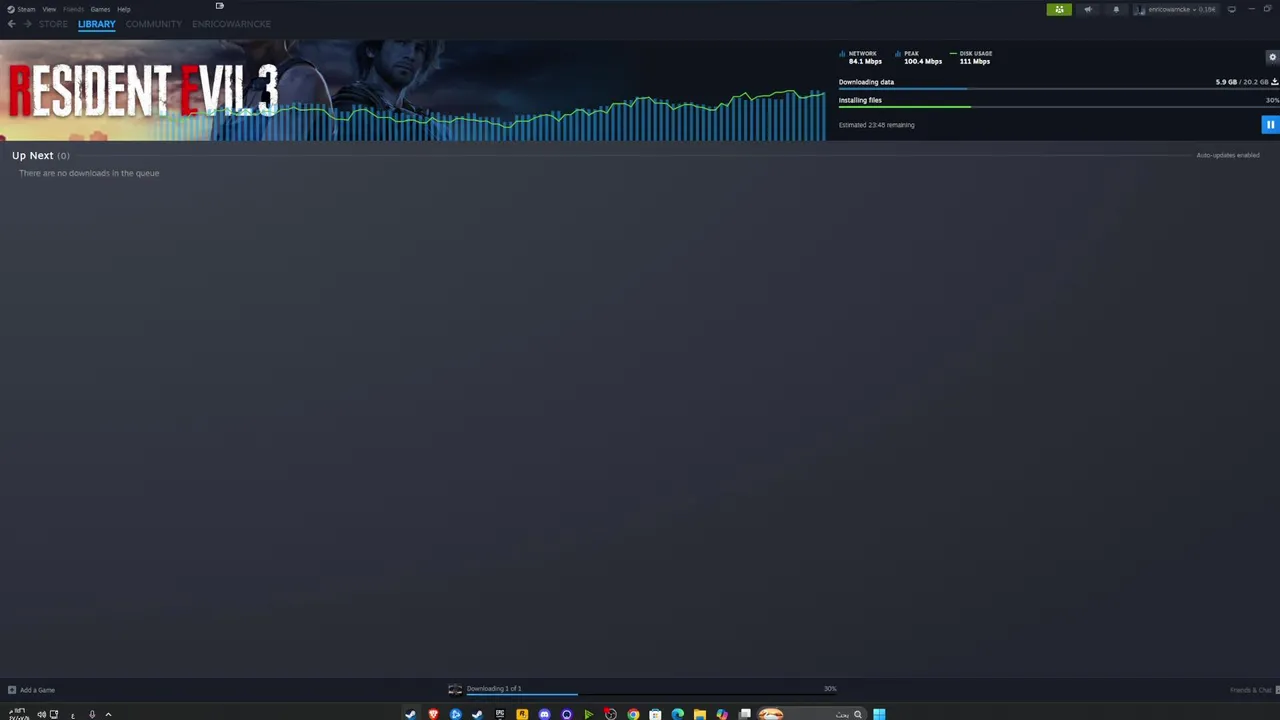Image resolution: width=1280 pixels, height=720 pixels.
Task: Open Microsoft Store from taskbar
Action: click(x=655, y=714)
